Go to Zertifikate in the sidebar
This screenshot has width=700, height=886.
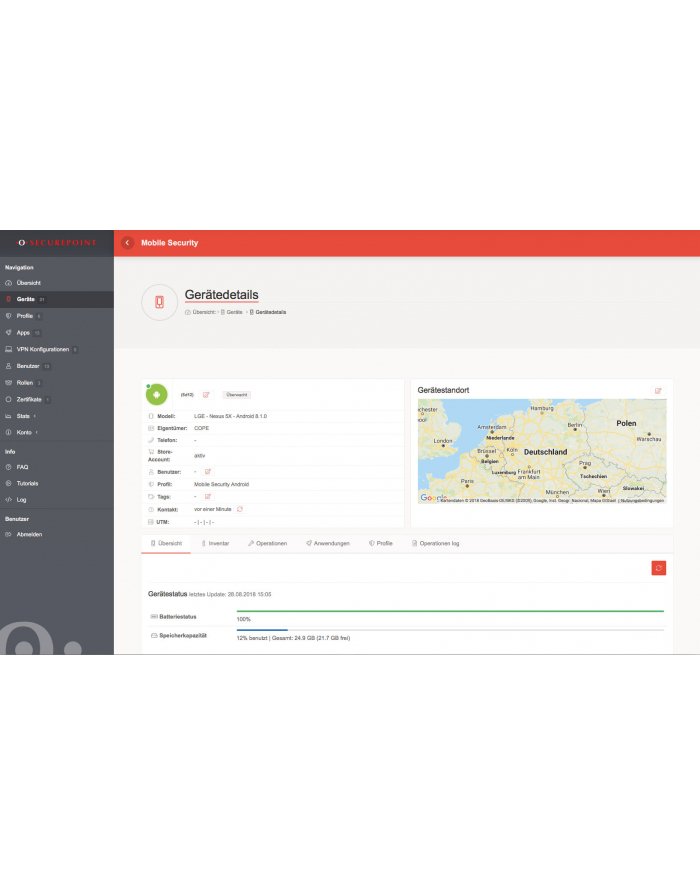[x=30, y=399]
